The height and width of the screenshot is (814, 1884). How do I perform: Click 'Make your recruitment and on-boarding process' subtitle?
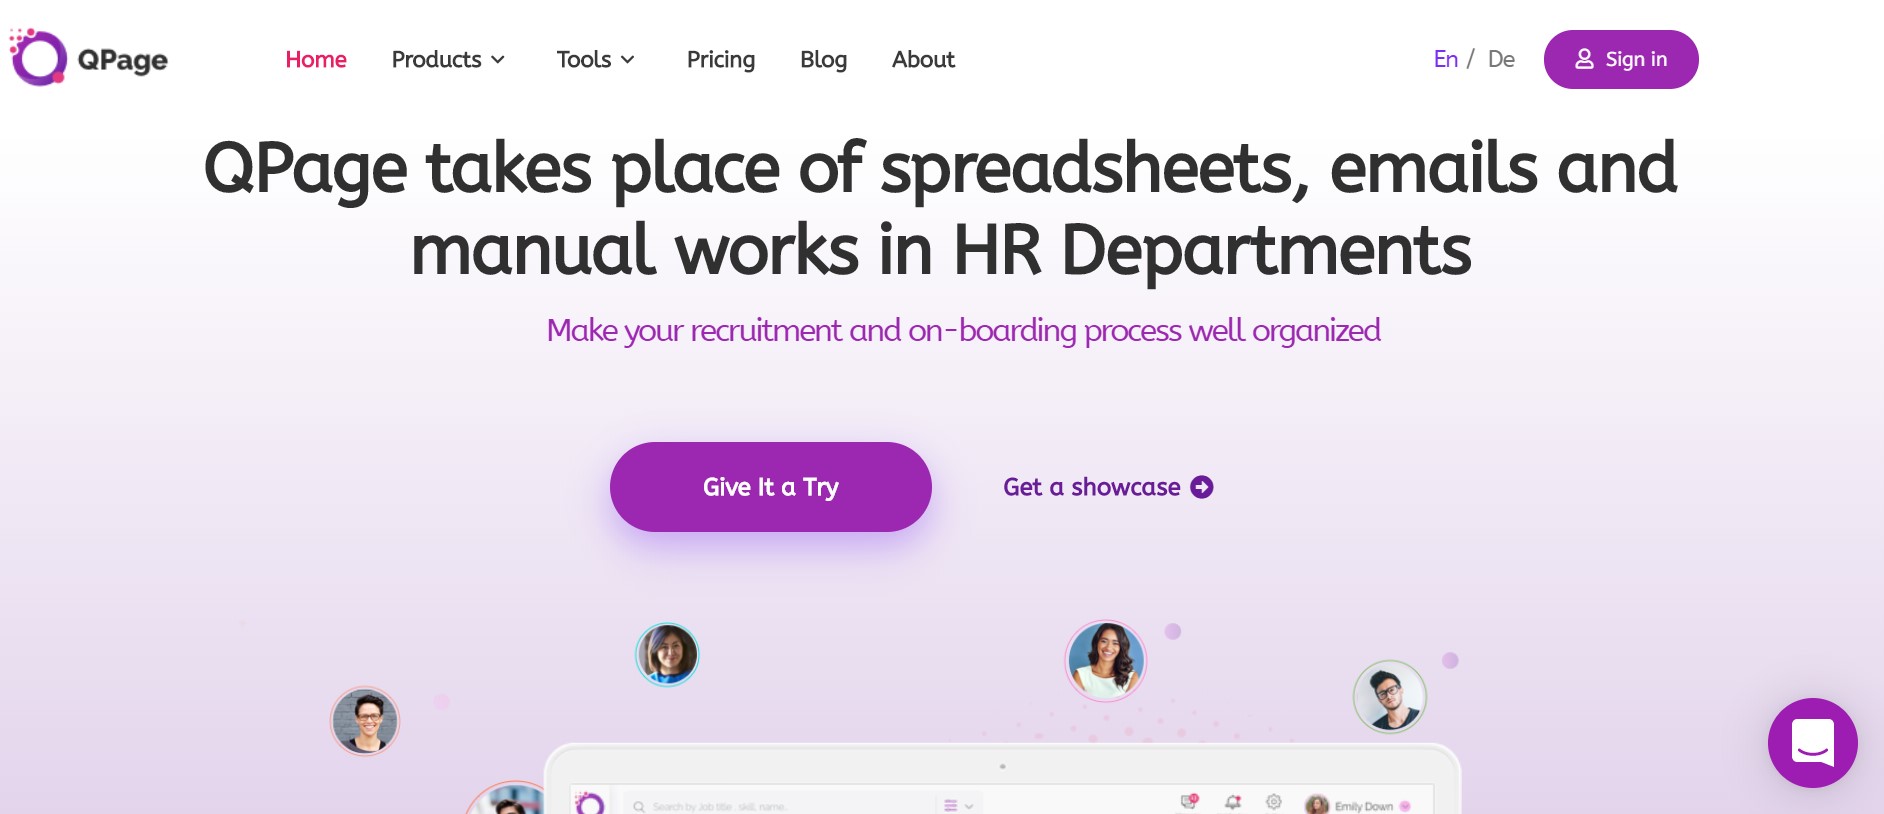pos(963,330)
